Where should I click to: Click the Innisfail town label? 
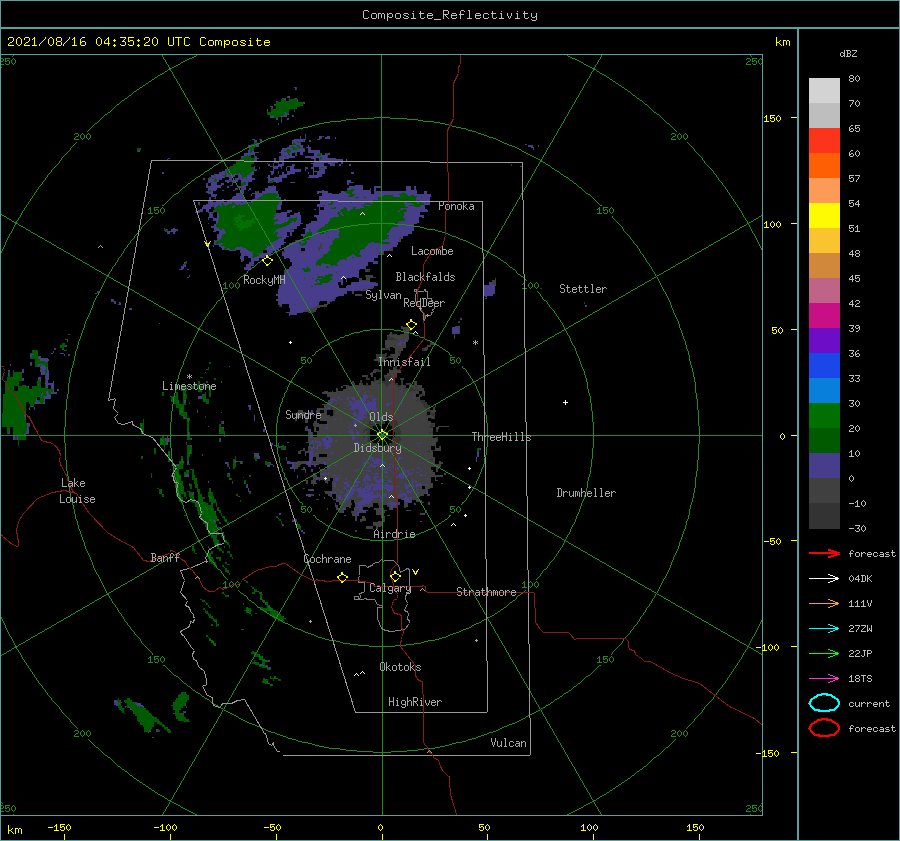point(404,362)
